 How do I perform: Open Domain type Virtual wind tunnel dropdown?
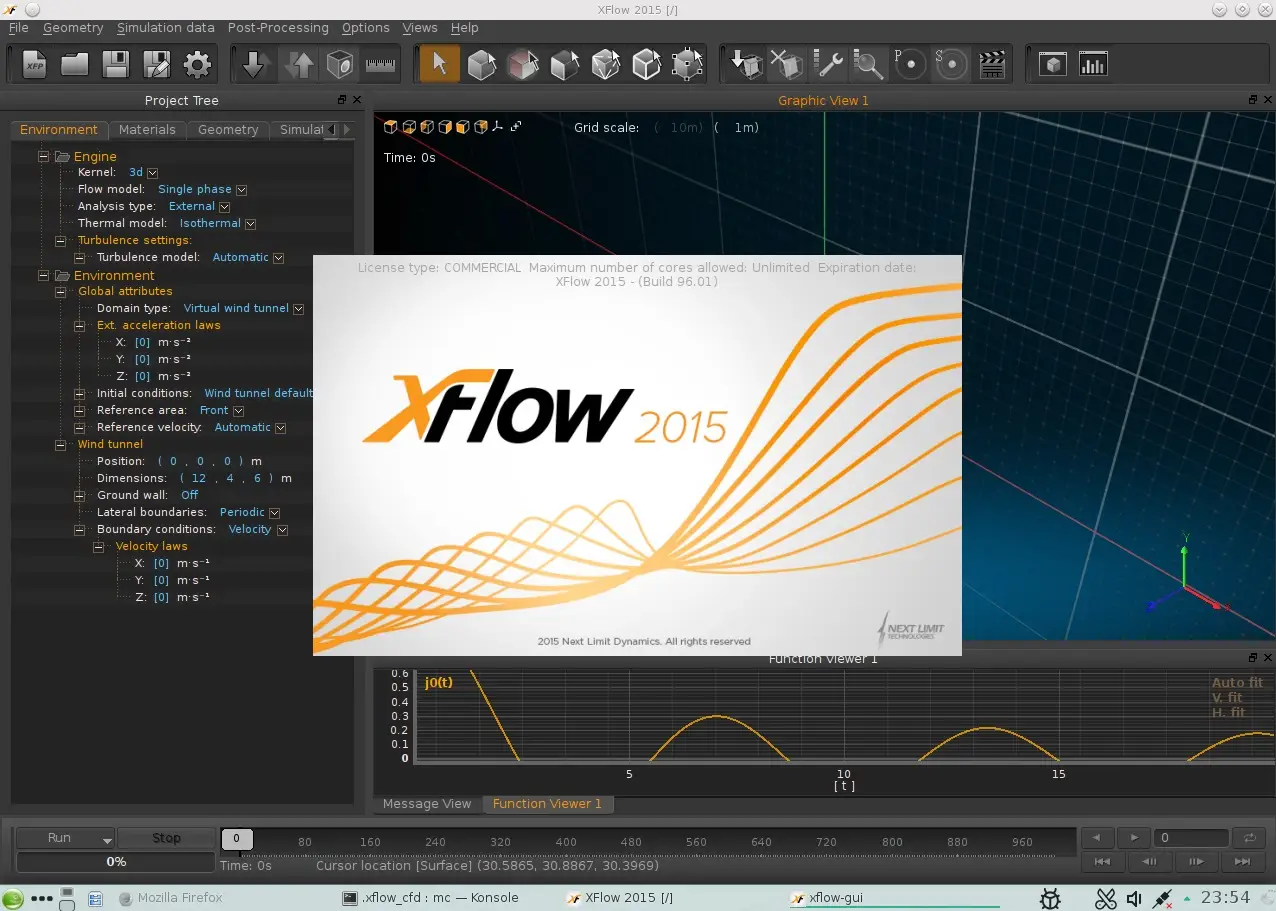[x=298, y=309]
